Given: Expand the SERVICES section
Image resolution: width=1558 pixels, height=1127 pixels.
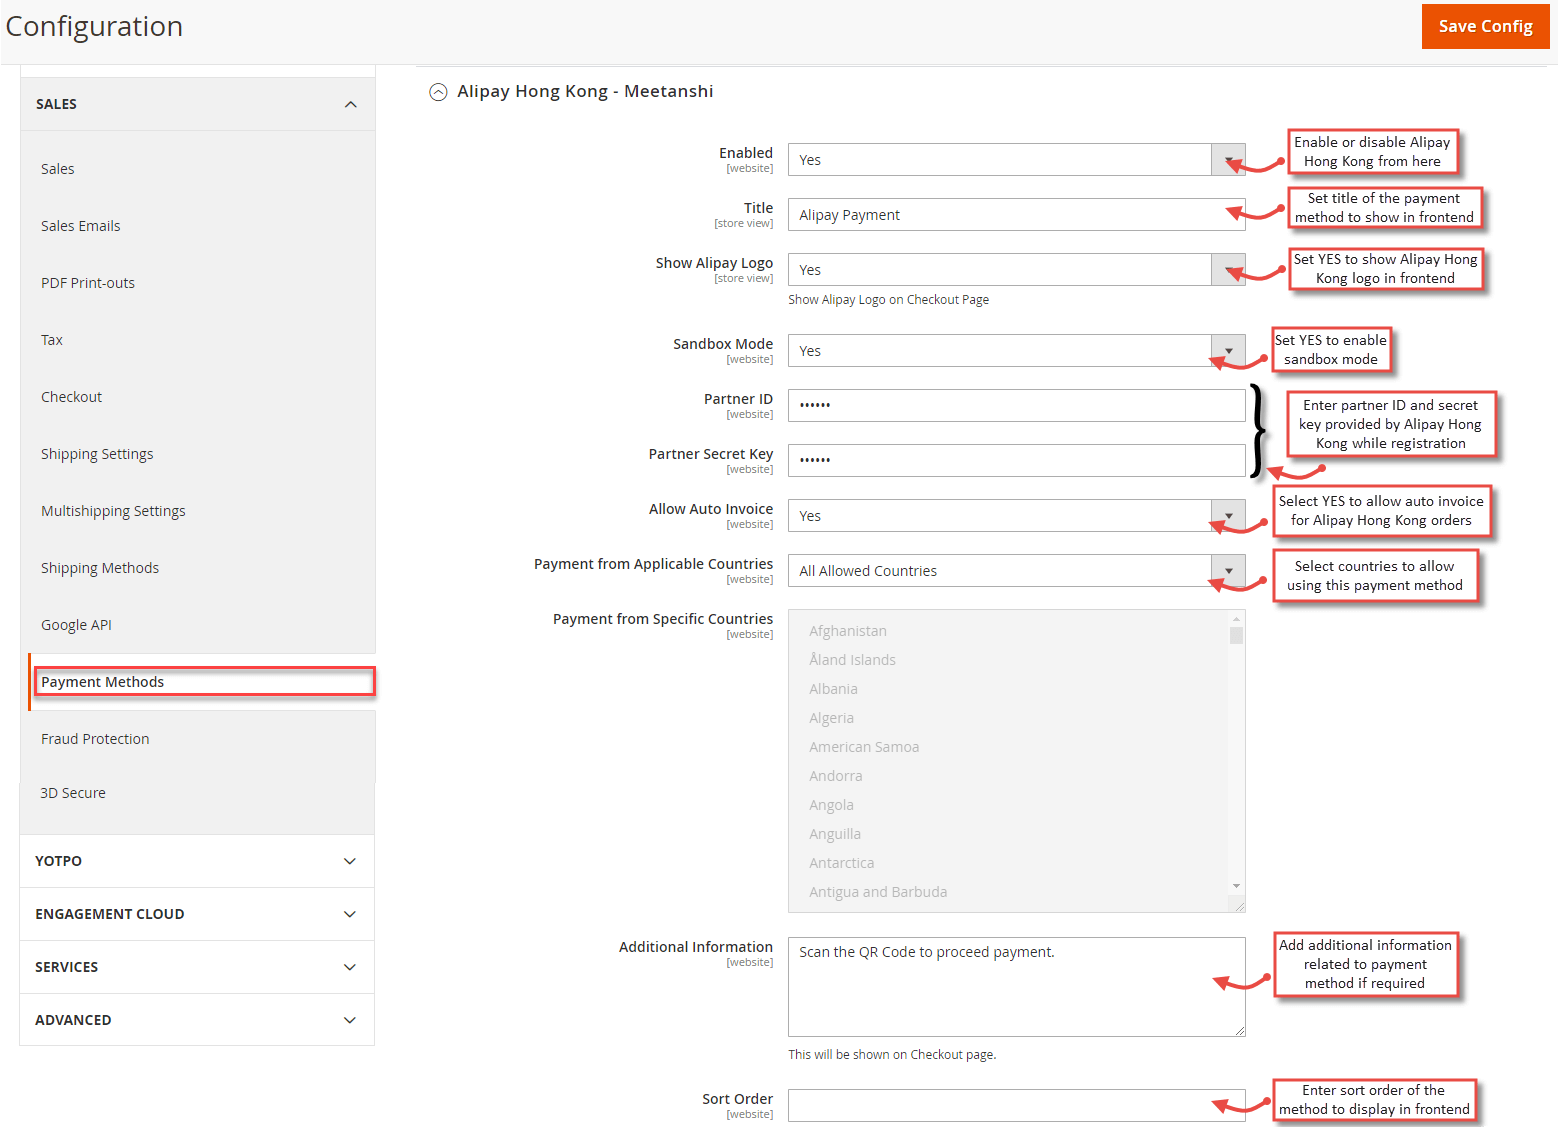Looking at the screenshot, I should (197, 967).
